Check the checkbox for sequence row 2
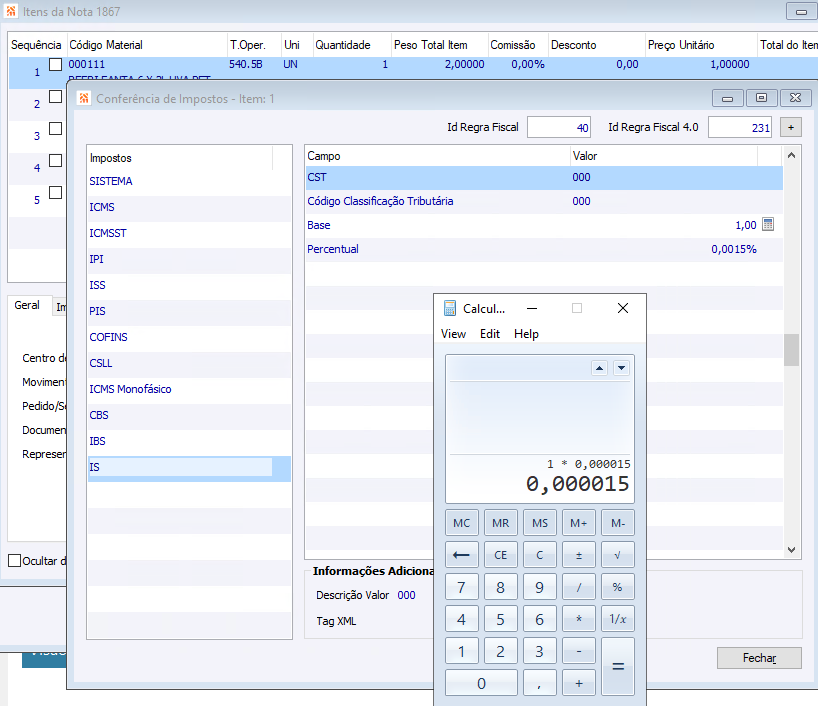Screen dimensions: 818x706 (55, 97)
